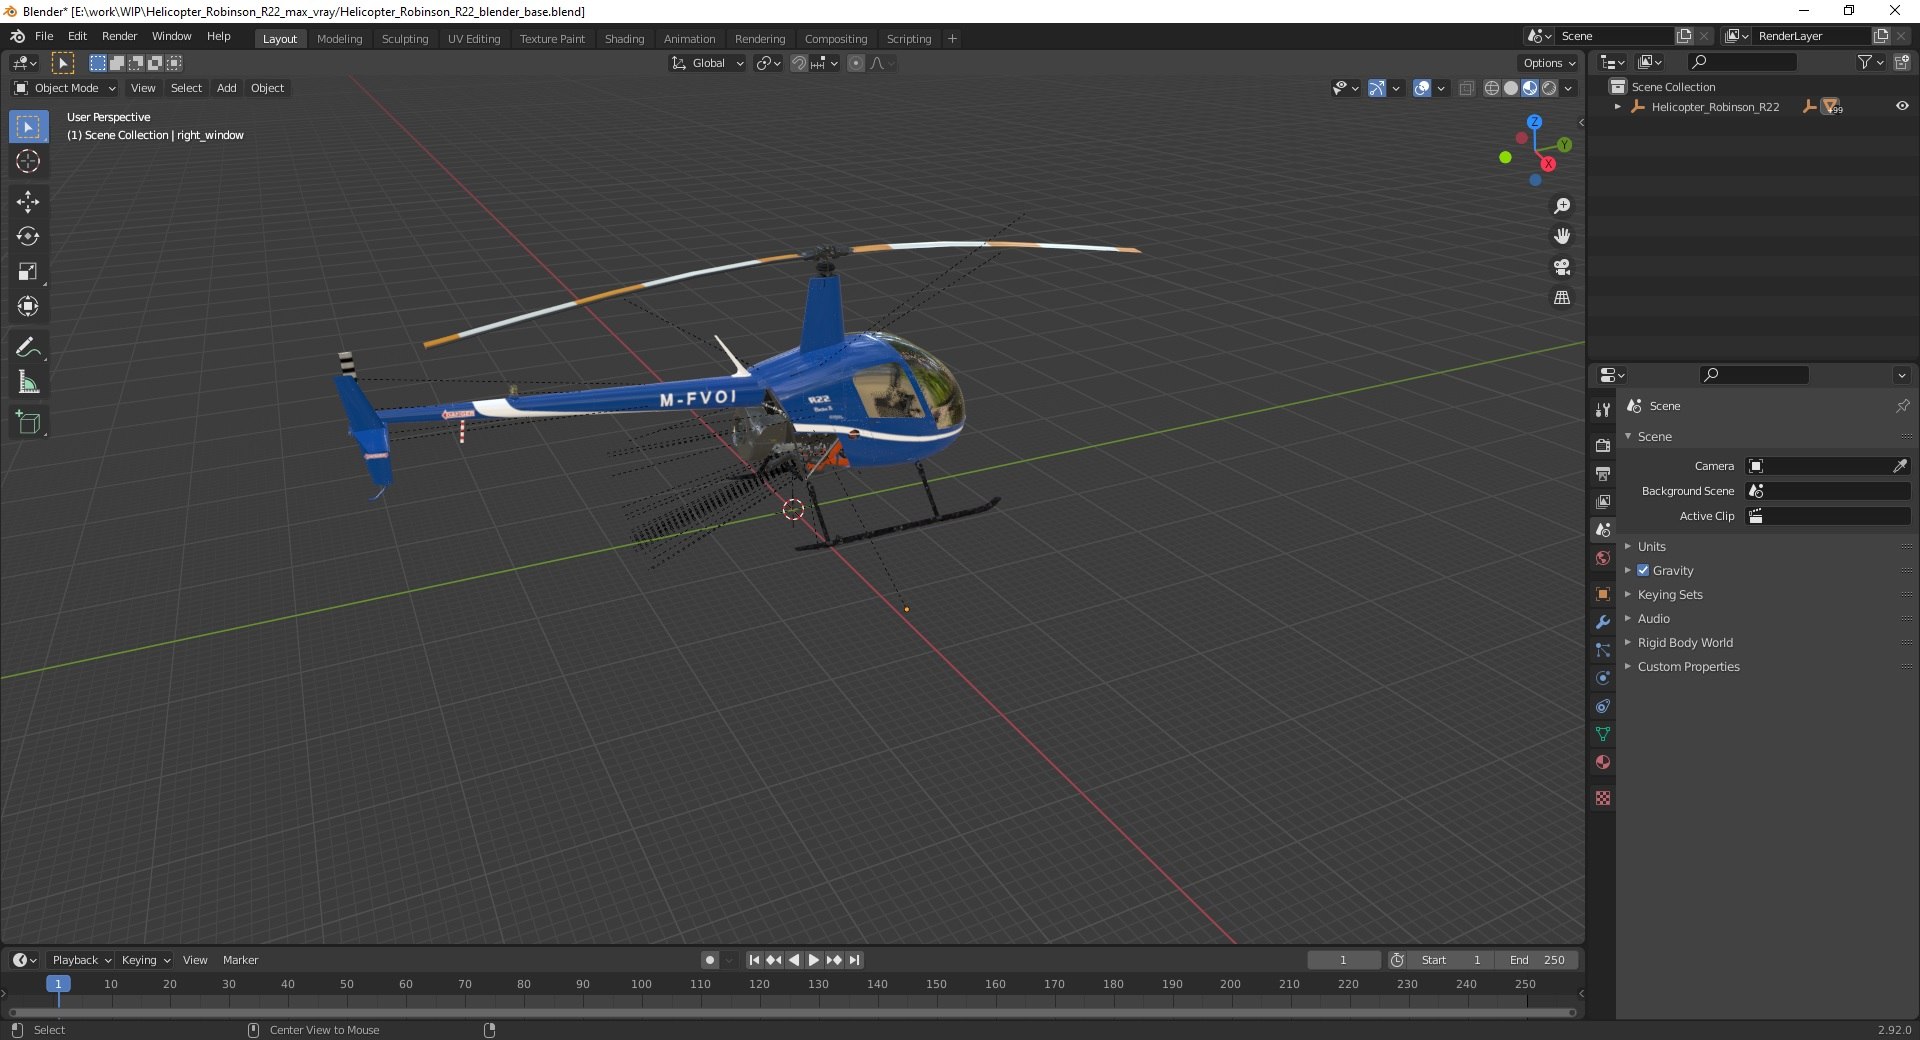Screen dimensions: 1920x1040
Task: Open the Material properties tab
Action: 1603,762
